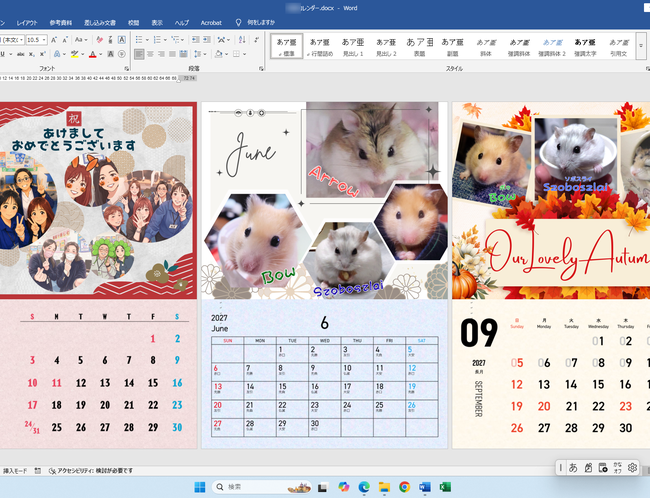Justify the paragraph text
This screenshot has width=650, height=498.
[x=172, y=54]
